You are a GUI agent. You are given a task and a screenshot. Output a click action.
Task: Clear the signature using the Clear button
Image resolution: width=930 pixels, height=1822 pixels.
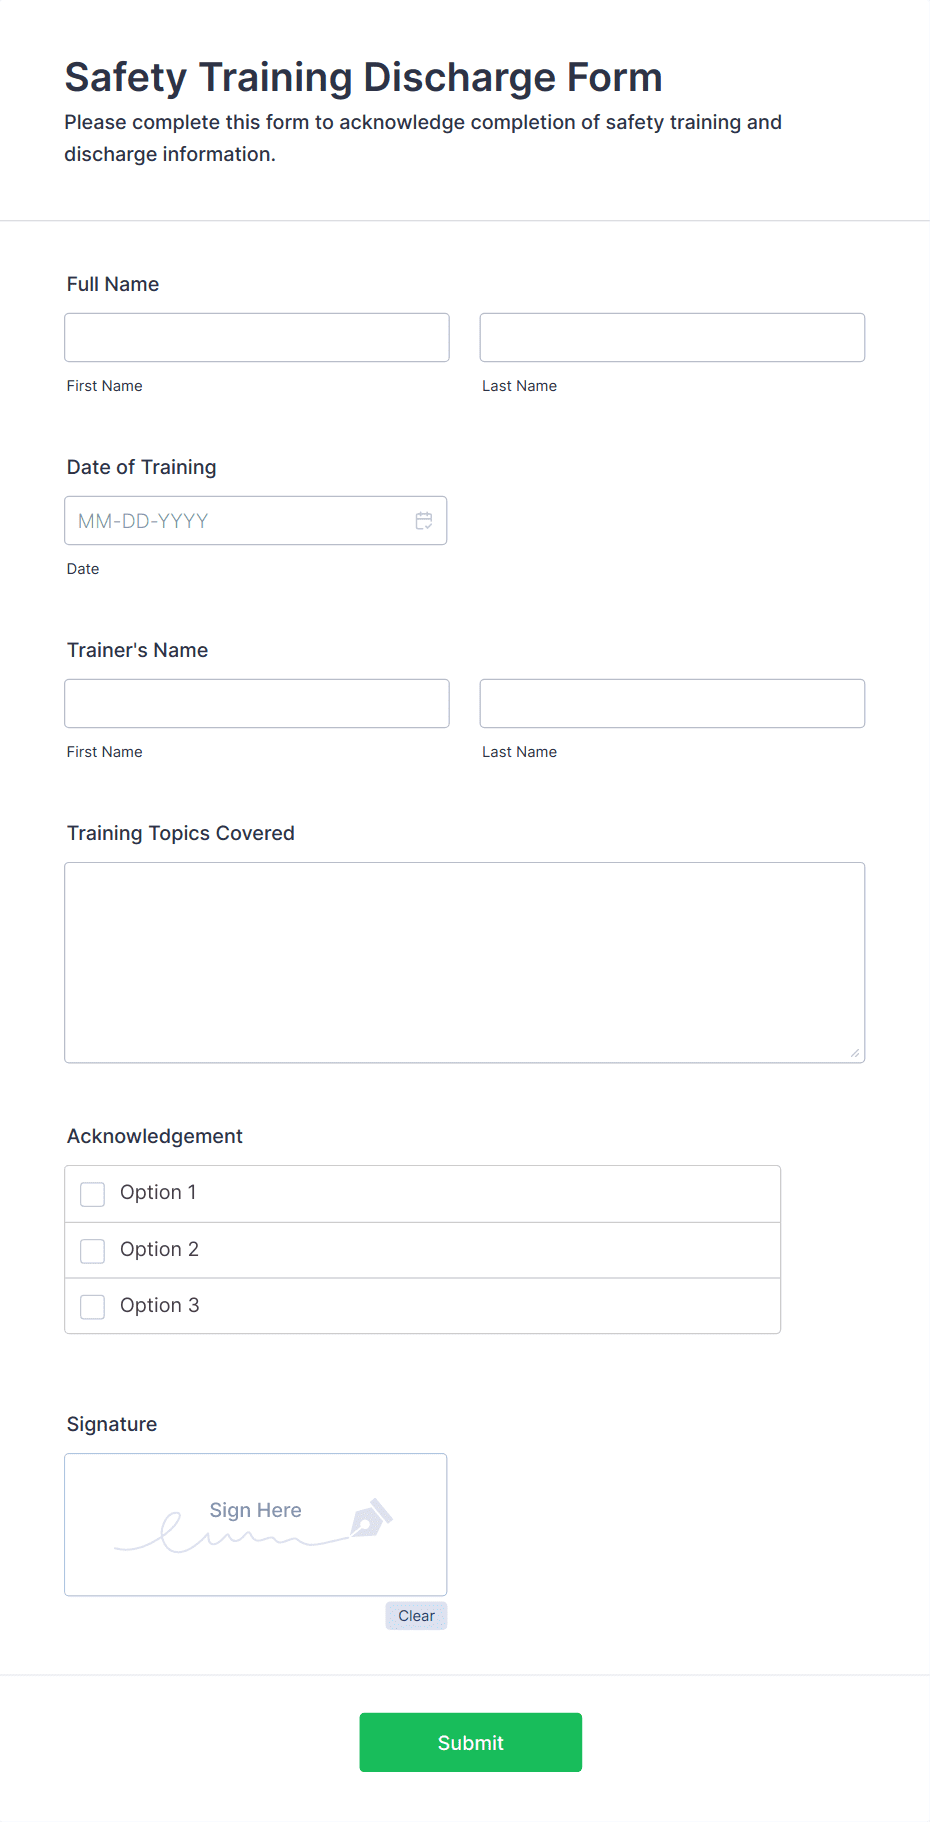click(x=416, y=1615)
